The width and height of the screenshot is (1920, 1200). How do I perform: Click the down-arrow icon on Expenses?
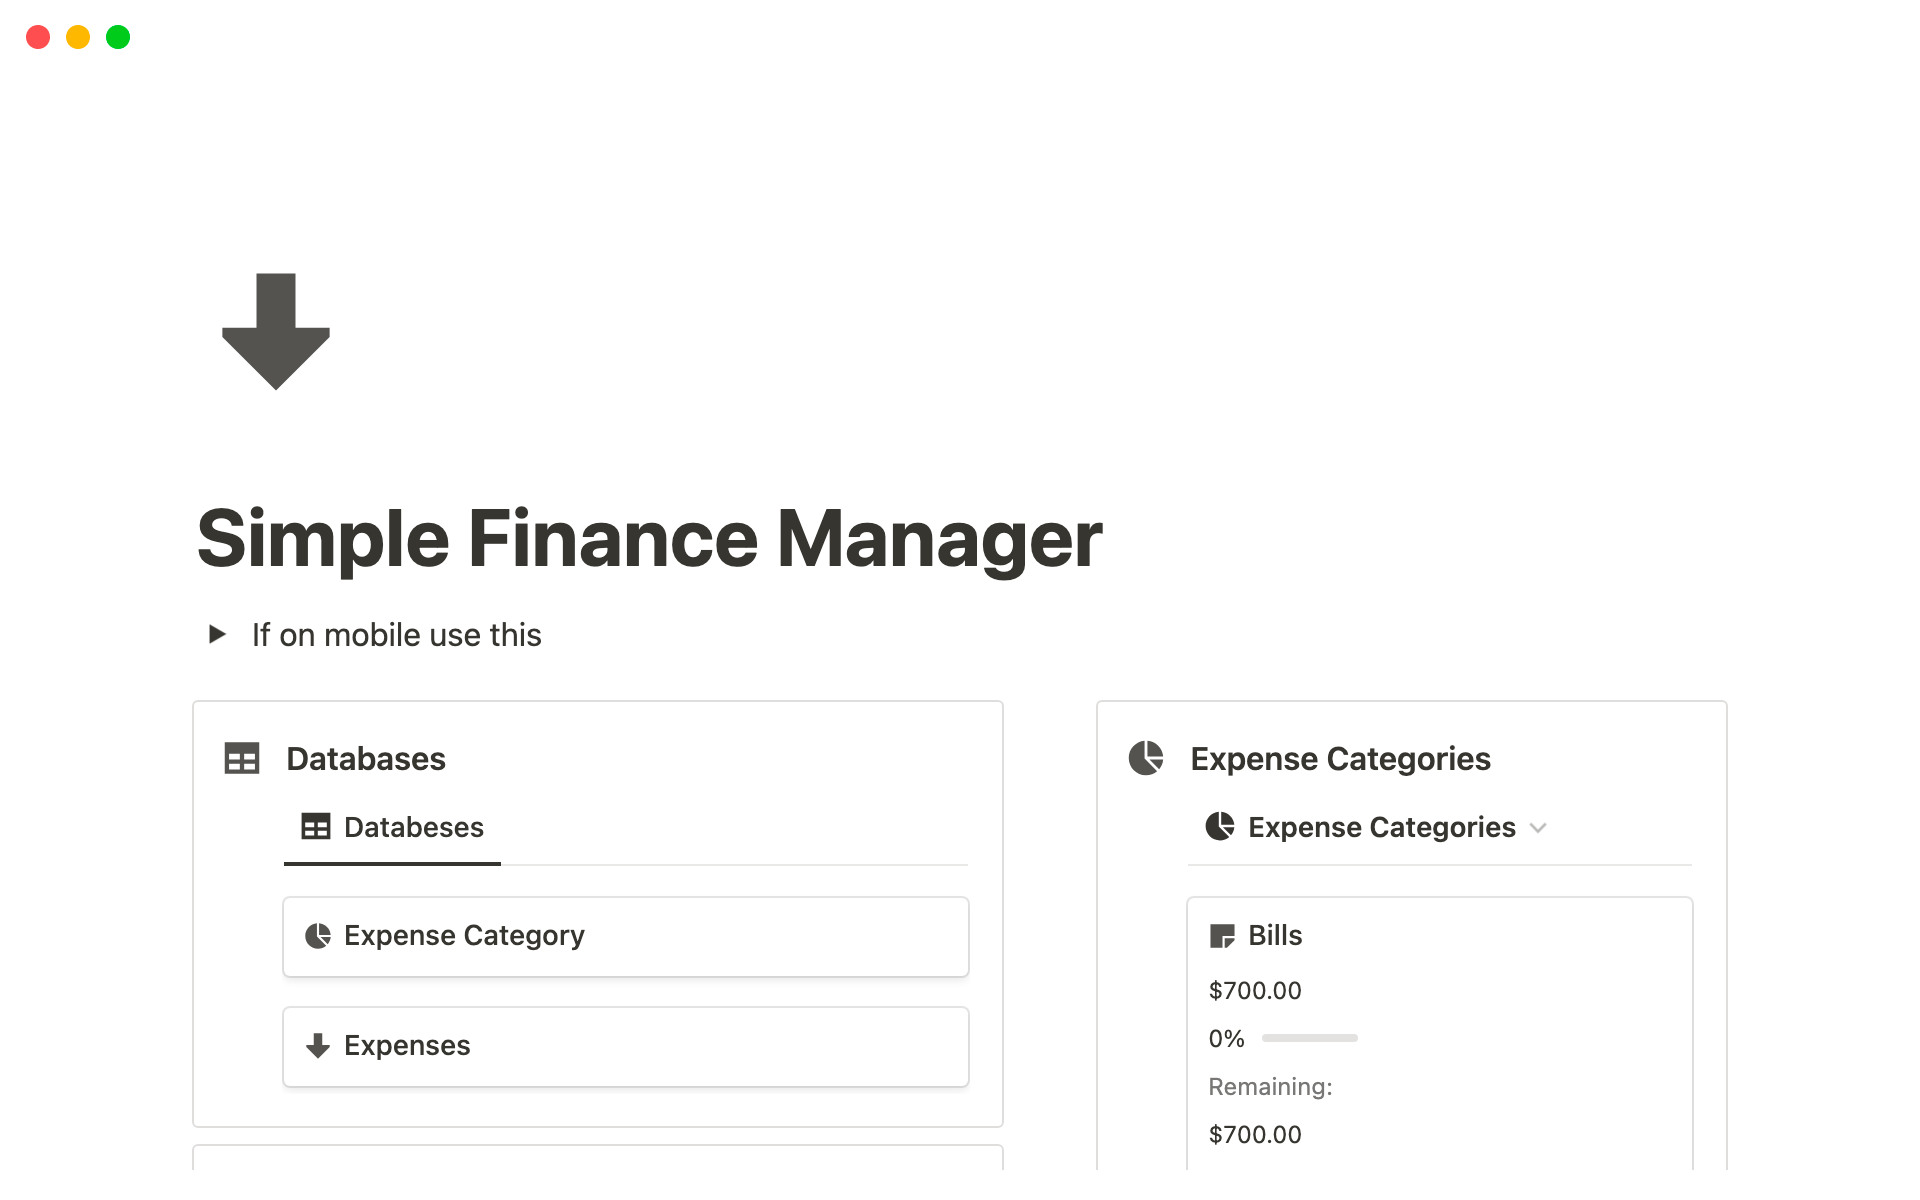[x=317, y=1046]
